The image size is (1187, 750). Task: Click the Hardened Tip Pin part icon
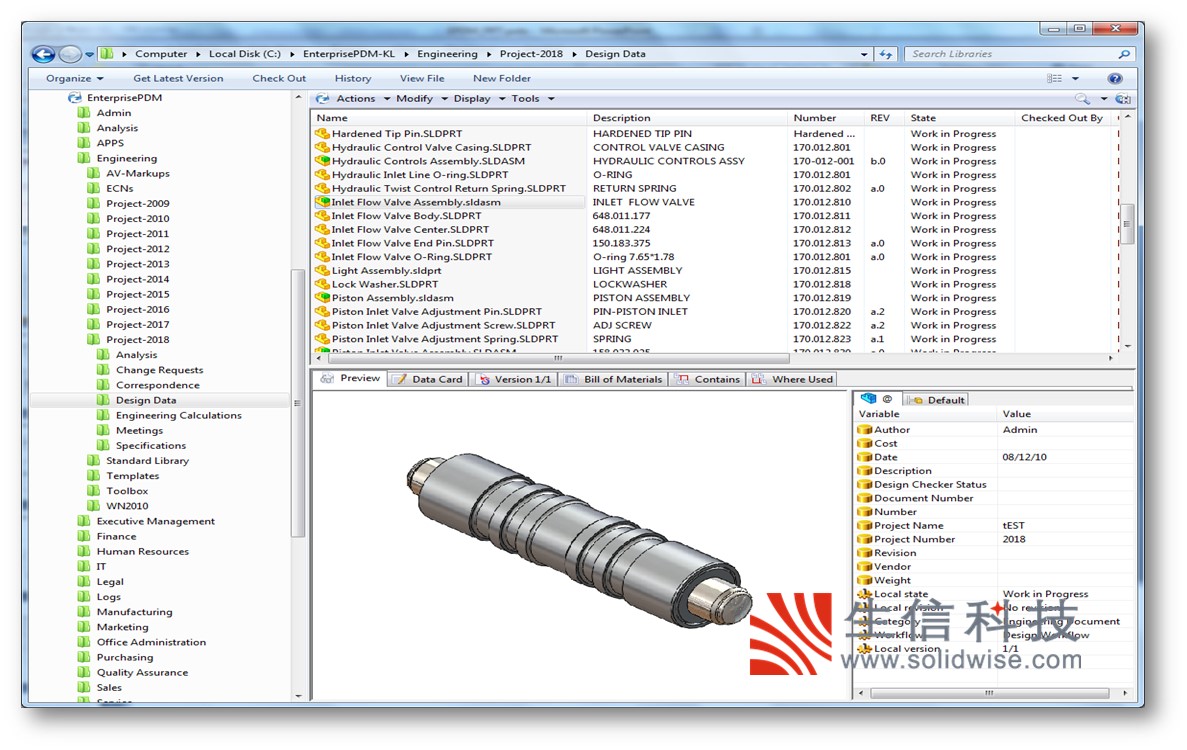(322, 134)
